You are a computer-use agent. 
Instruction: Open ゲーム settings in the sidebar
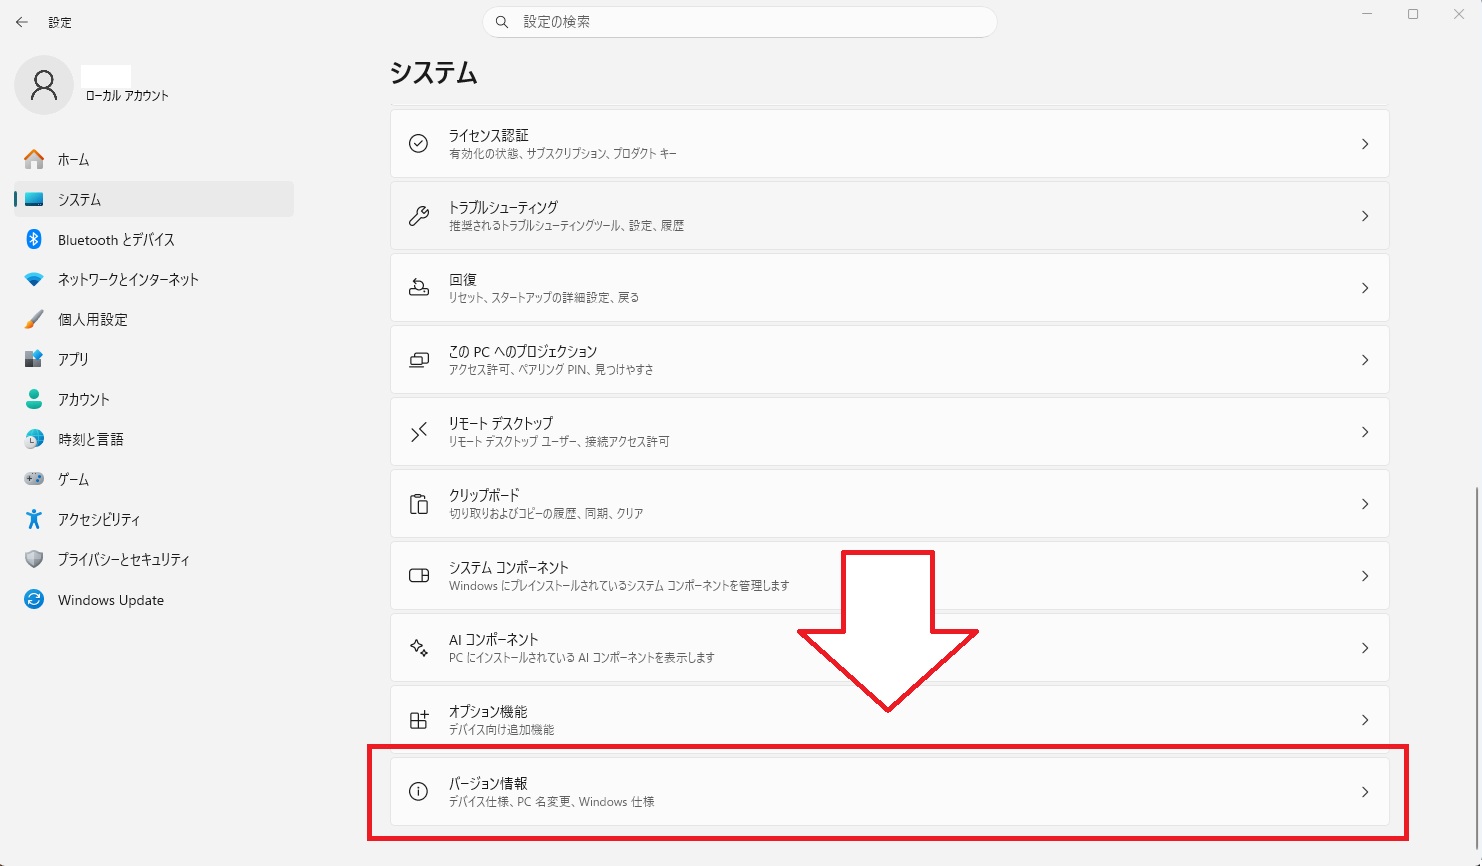coord(154,479)
